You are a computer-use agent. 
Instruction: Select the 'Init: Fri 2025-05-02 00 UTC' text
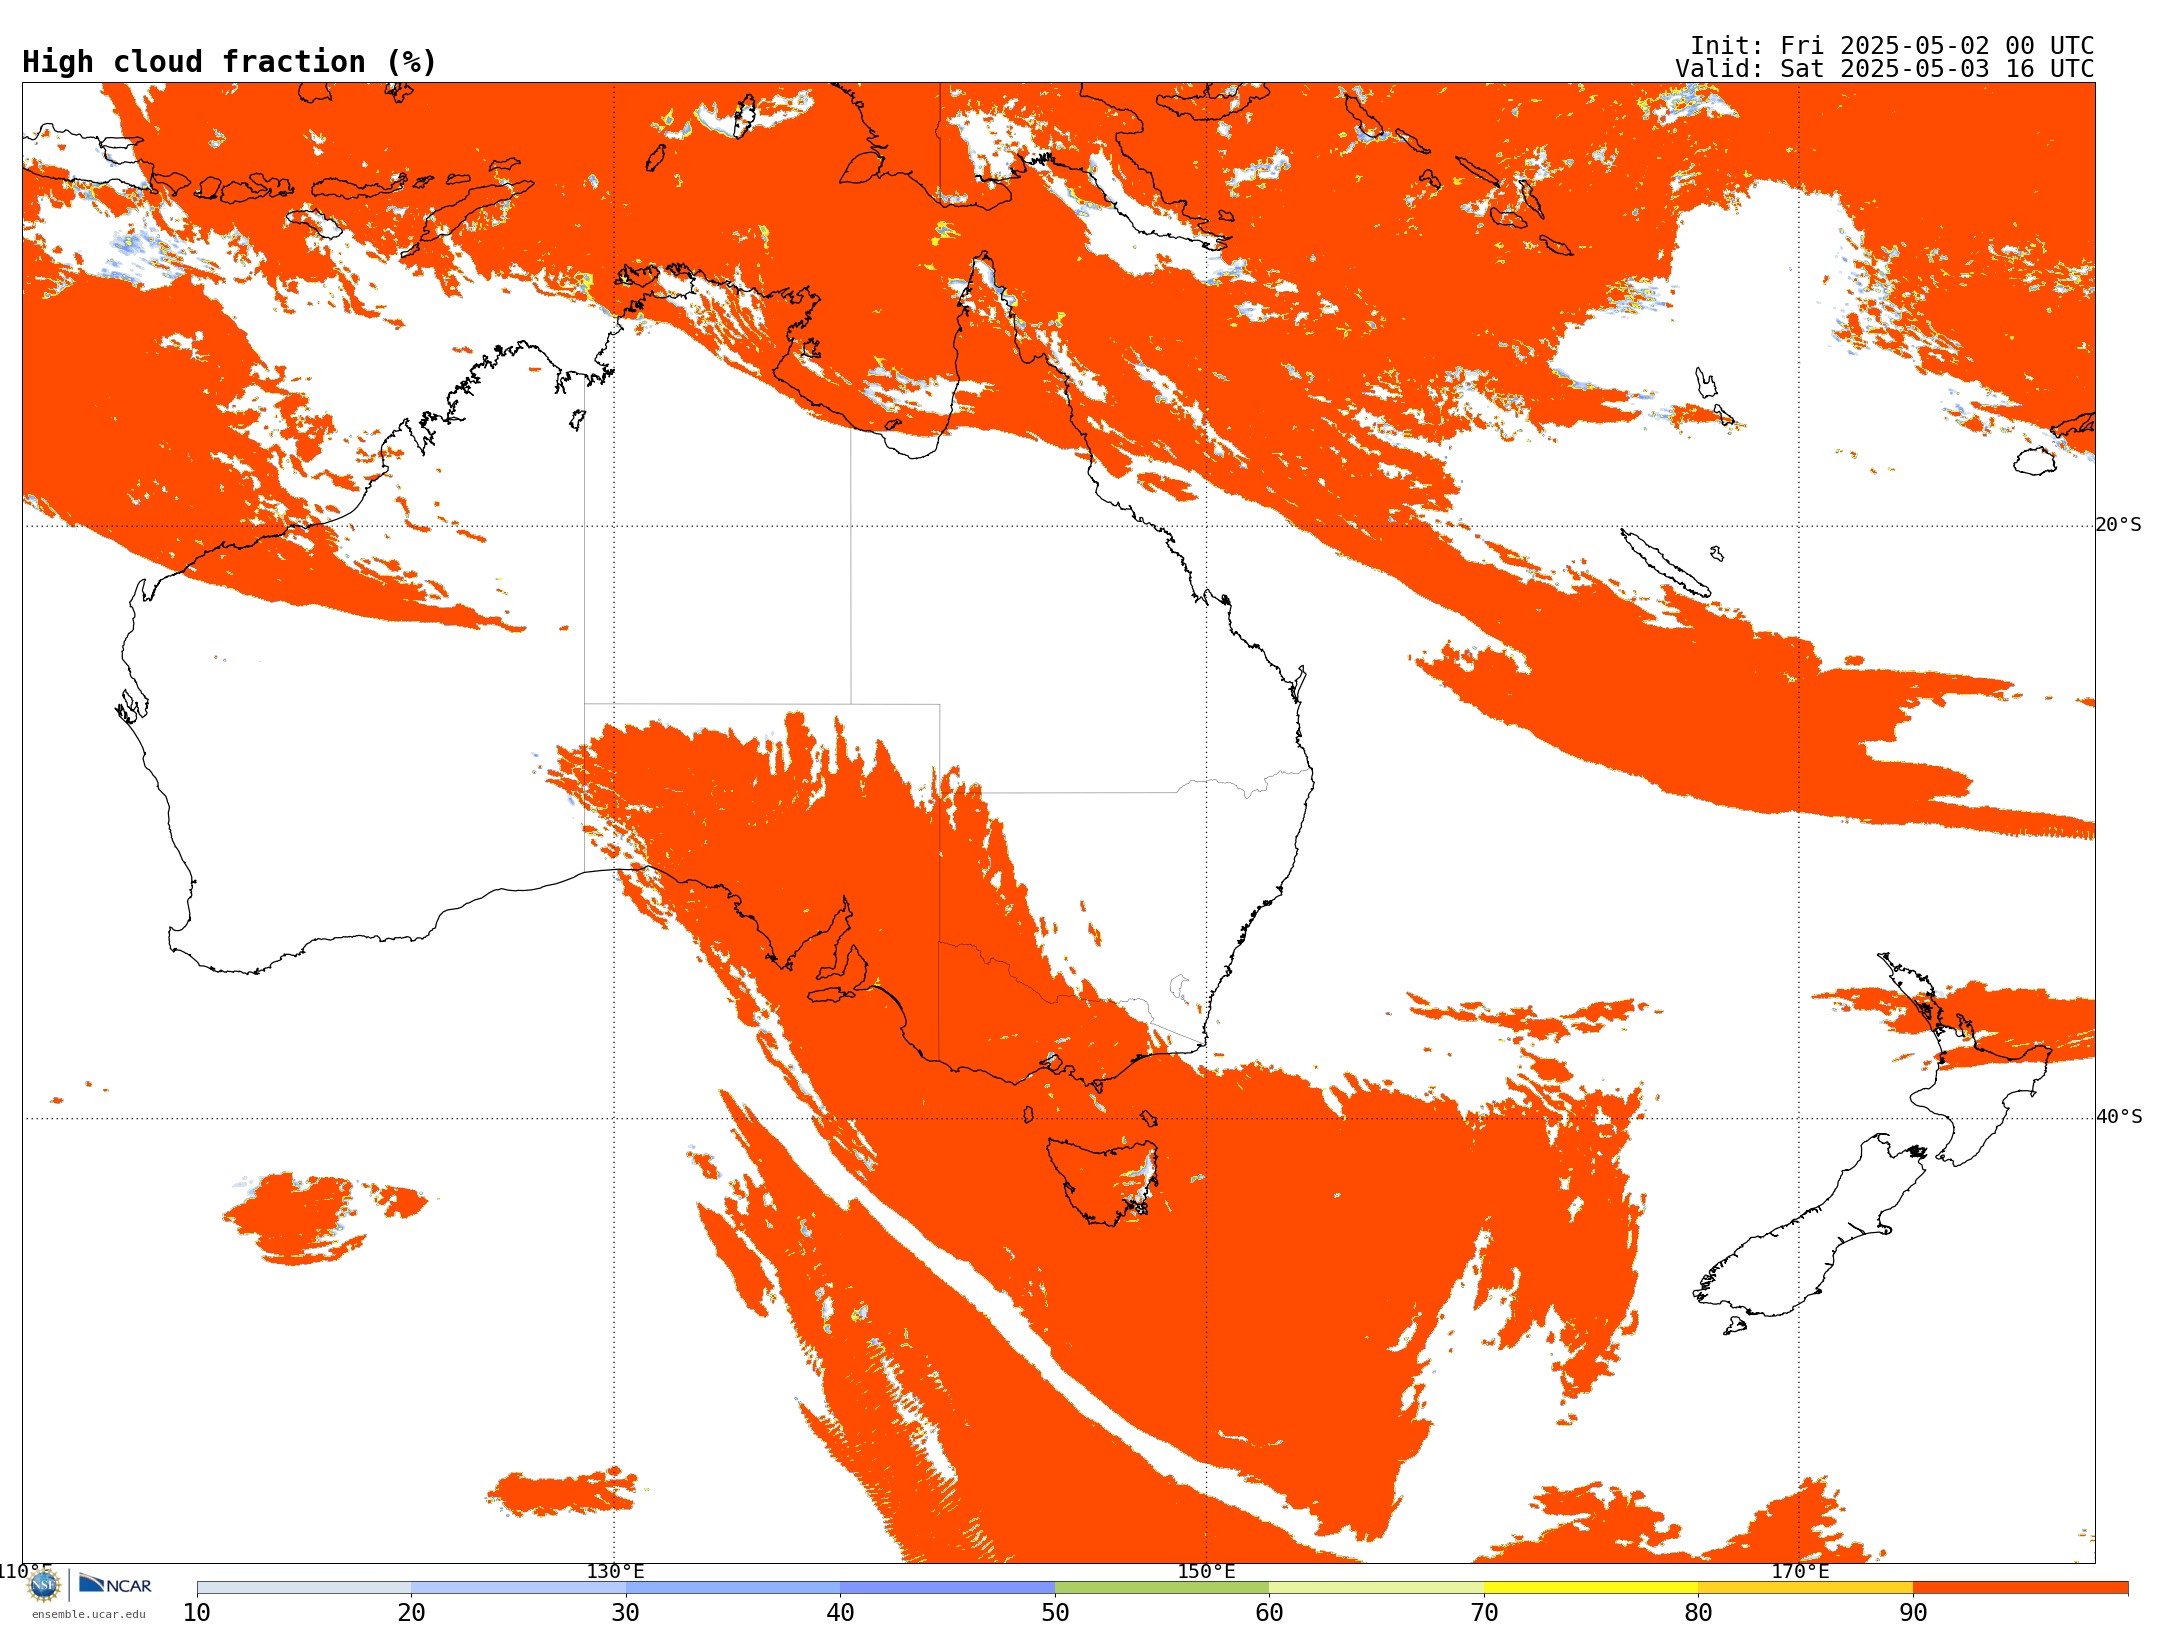click(1892, 46)
